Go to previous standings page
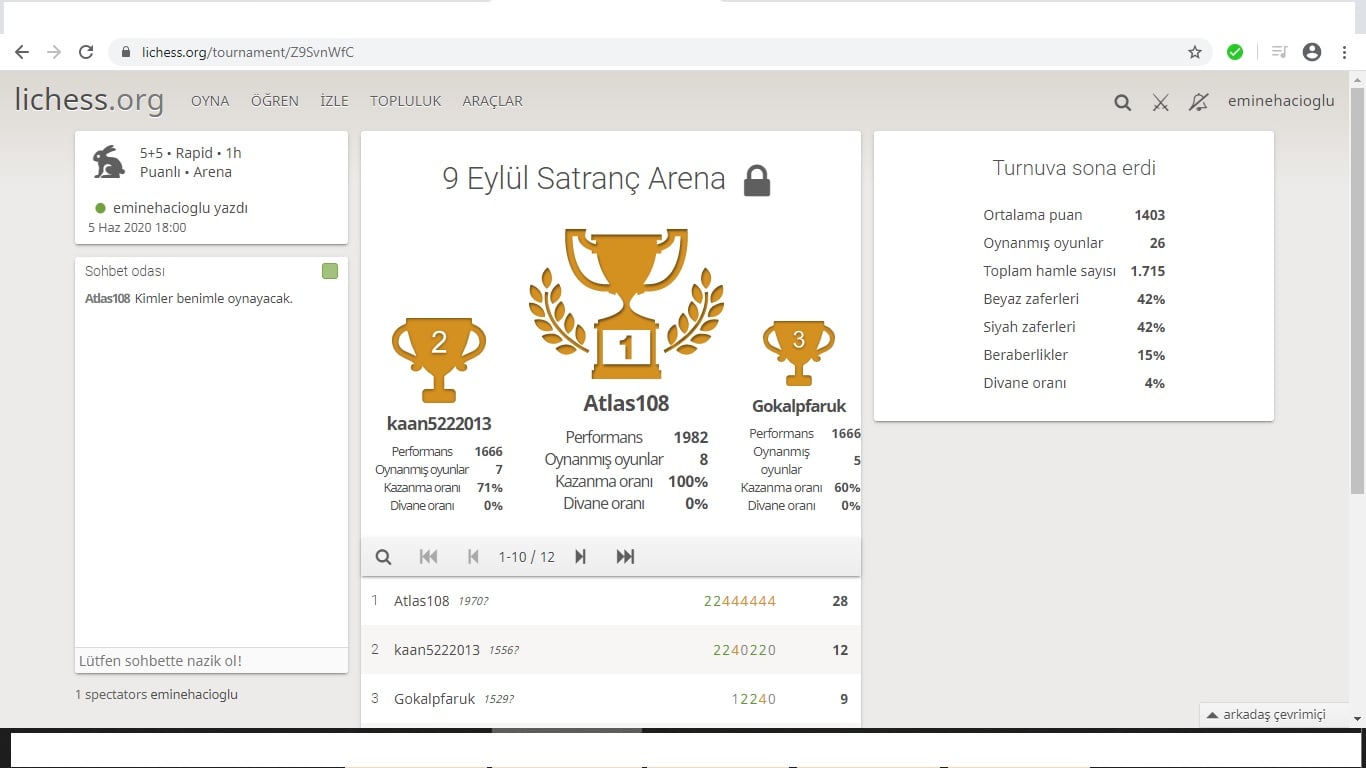 (473, 557)
